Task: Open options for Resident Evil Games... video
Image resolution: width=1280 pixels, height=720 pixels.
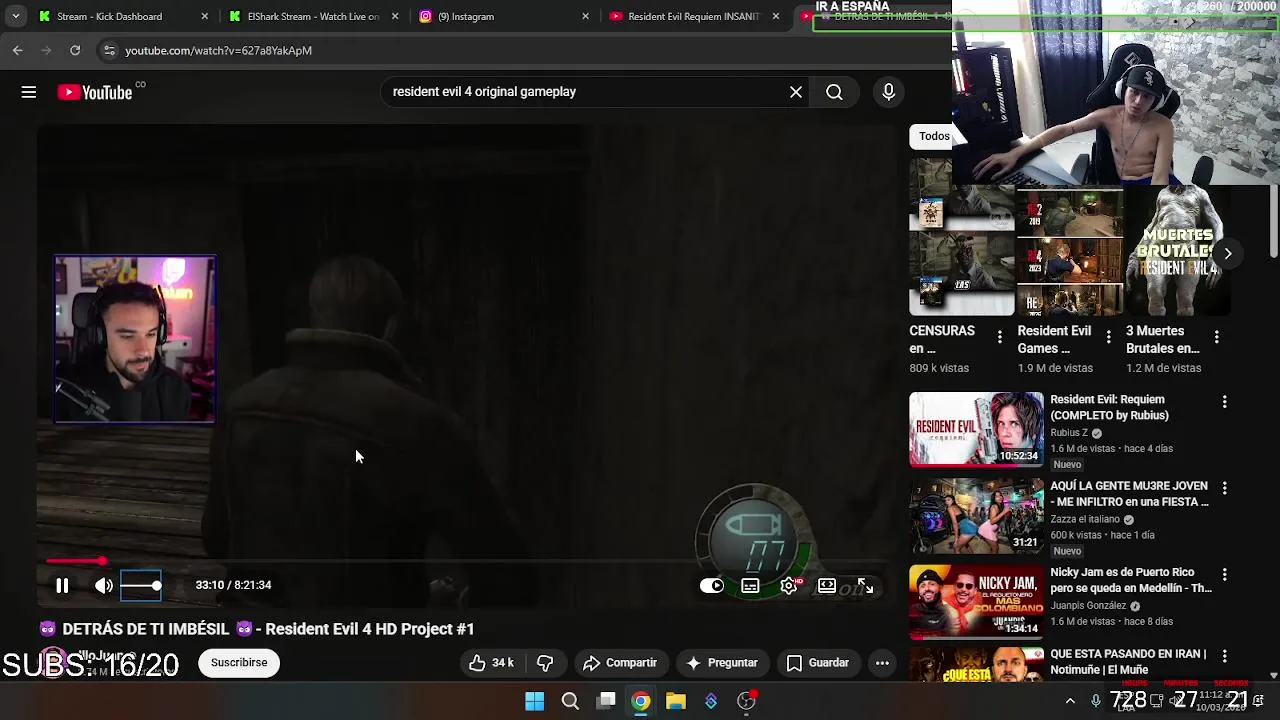Action: pyautogui.click(x=1108, y=338)
